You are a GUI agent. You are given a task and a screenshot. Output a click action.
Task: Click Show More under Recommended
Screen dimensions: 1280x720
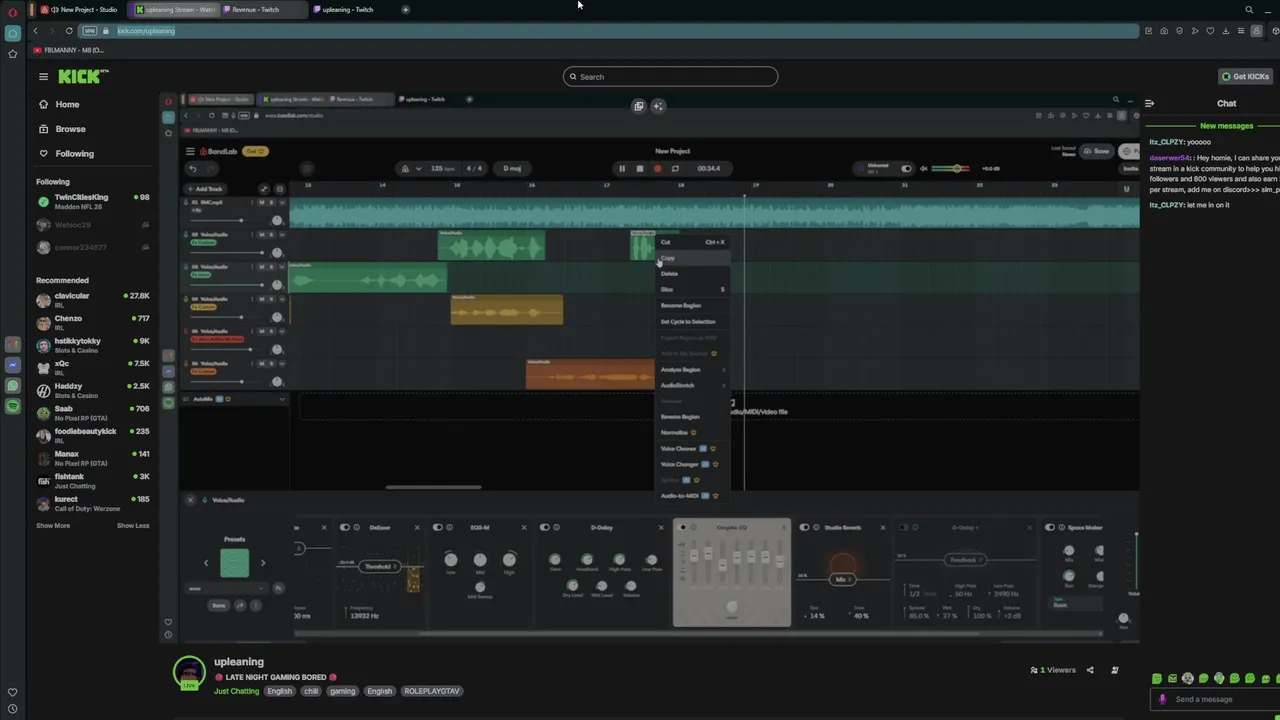[x=53, y=525]
